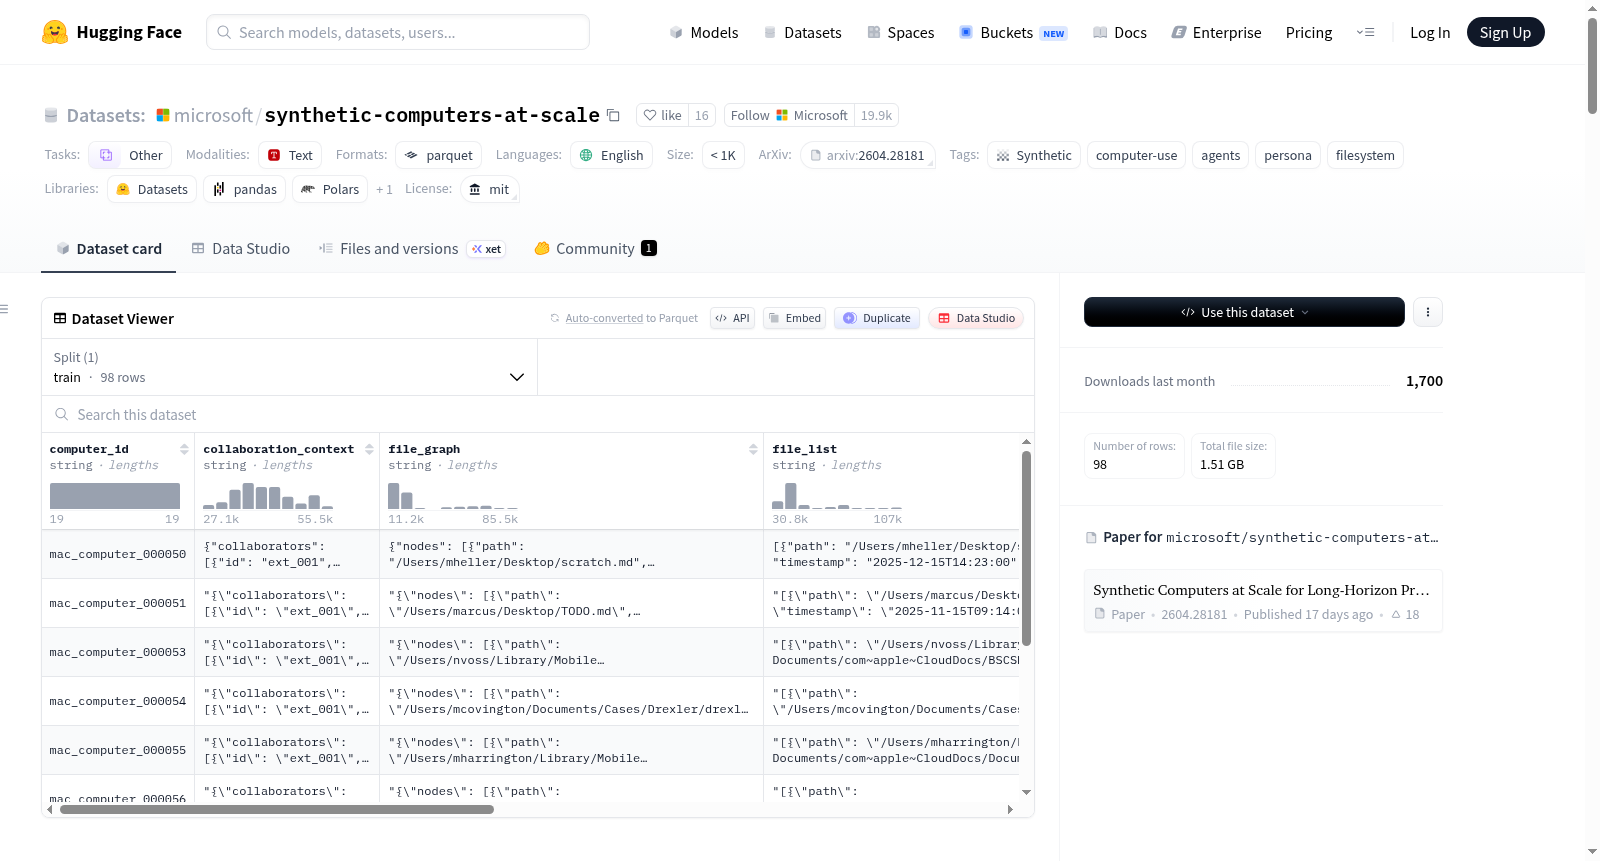The image size is (1600, 861).
Task: Select the pandas library tag
Action: 245,189
